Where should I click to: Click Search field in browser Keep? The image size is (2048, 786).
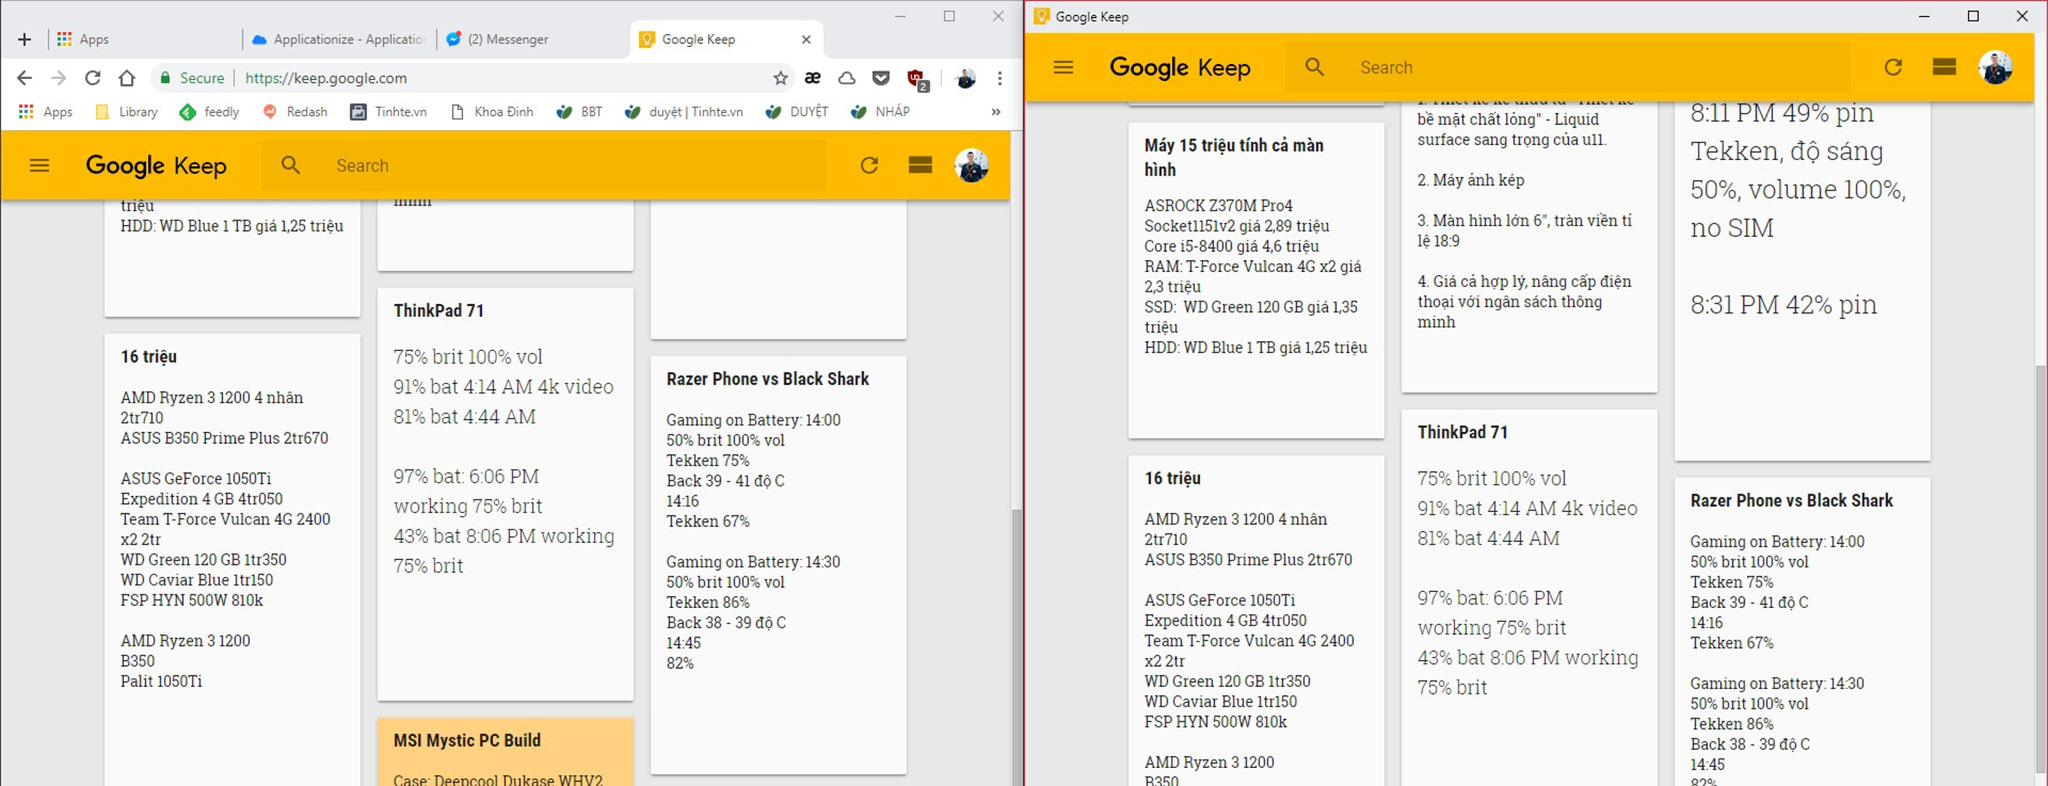[x=544, y=165]
